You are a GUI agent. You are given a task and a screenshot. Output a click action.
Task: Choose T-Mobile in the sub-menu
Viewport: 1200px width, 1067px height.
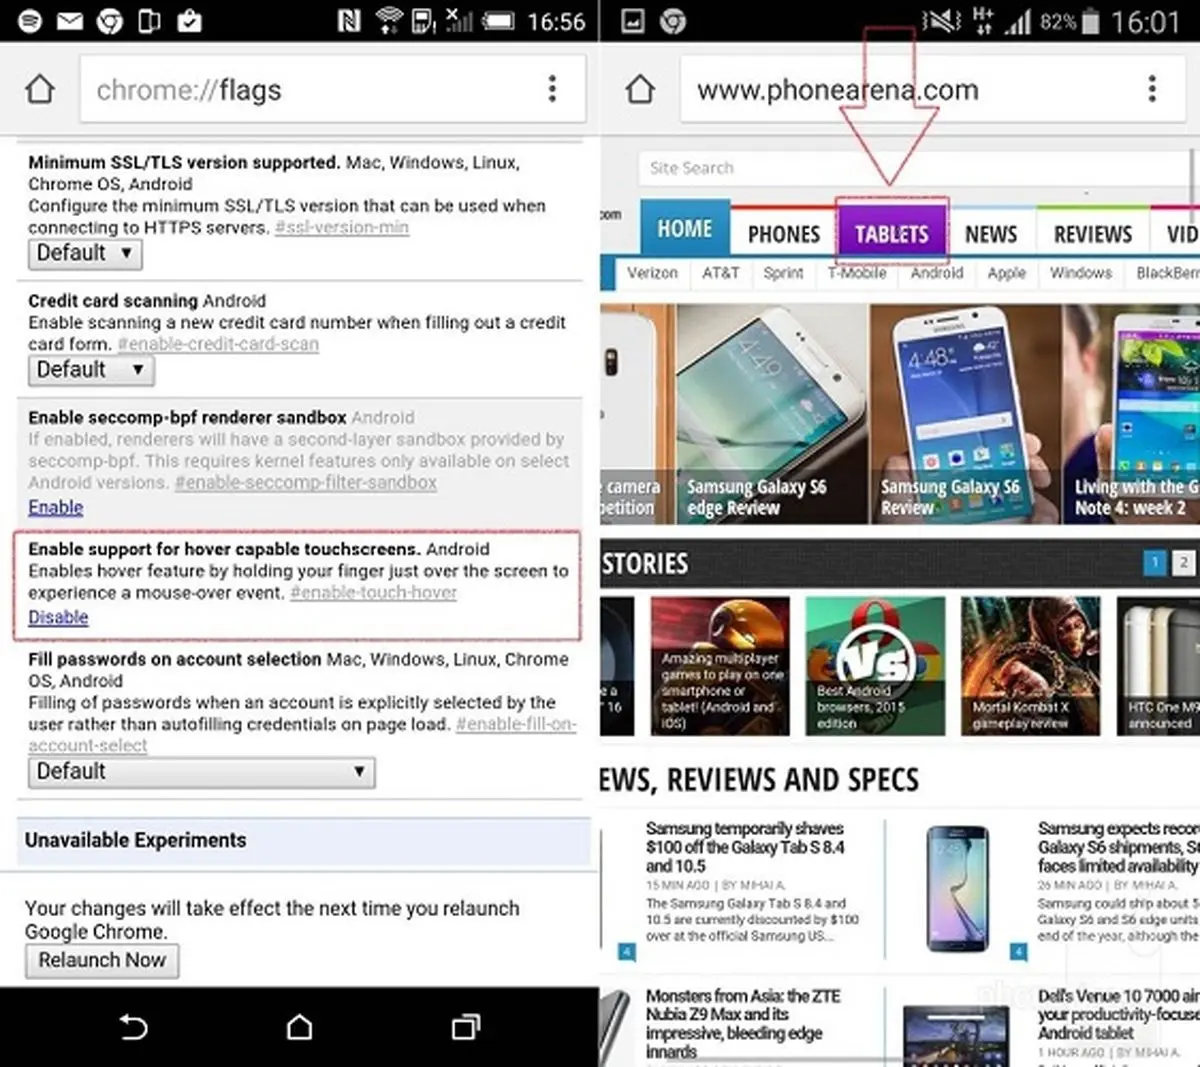[x=857, y=273]
